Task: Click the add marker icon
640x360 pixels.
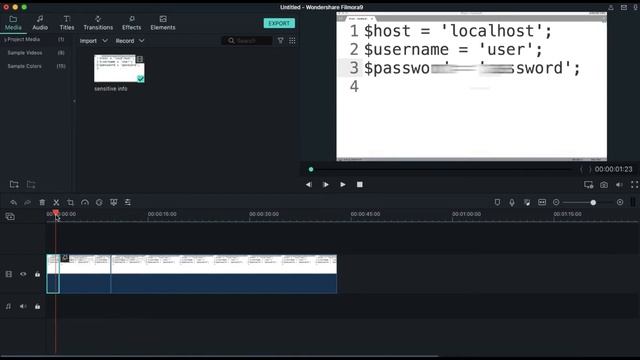Action: coord(497,202)
